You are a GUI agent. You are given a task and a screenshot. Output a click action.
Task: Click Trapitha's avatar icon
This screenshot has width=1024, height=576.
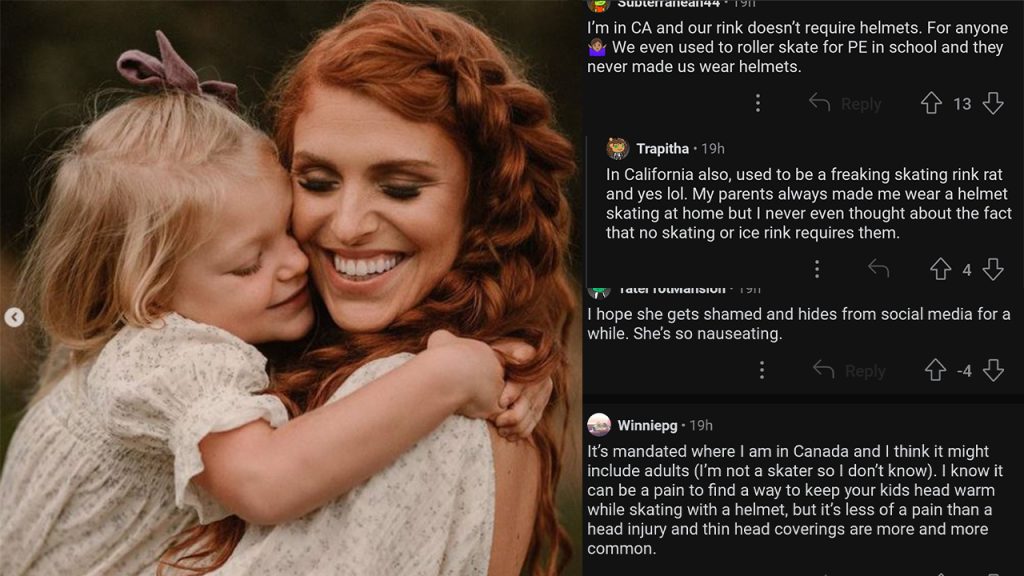click(x=617, y=149)
